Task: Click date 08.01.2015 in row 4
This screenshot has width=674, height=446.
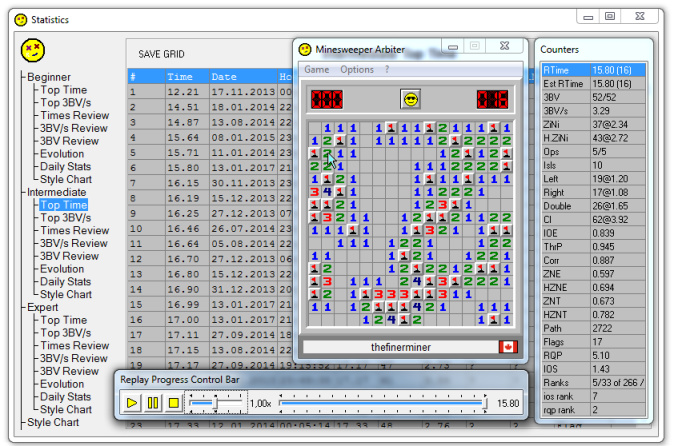Action: coord(243,137)
